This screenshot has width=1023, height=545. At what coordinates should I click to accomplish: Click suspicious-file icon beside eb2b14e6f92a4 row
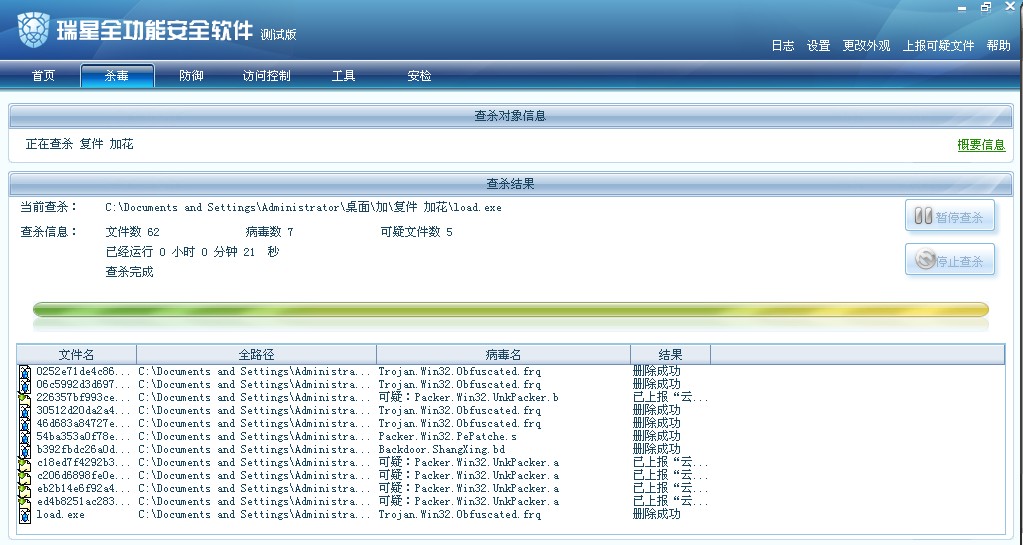[25, 490]
